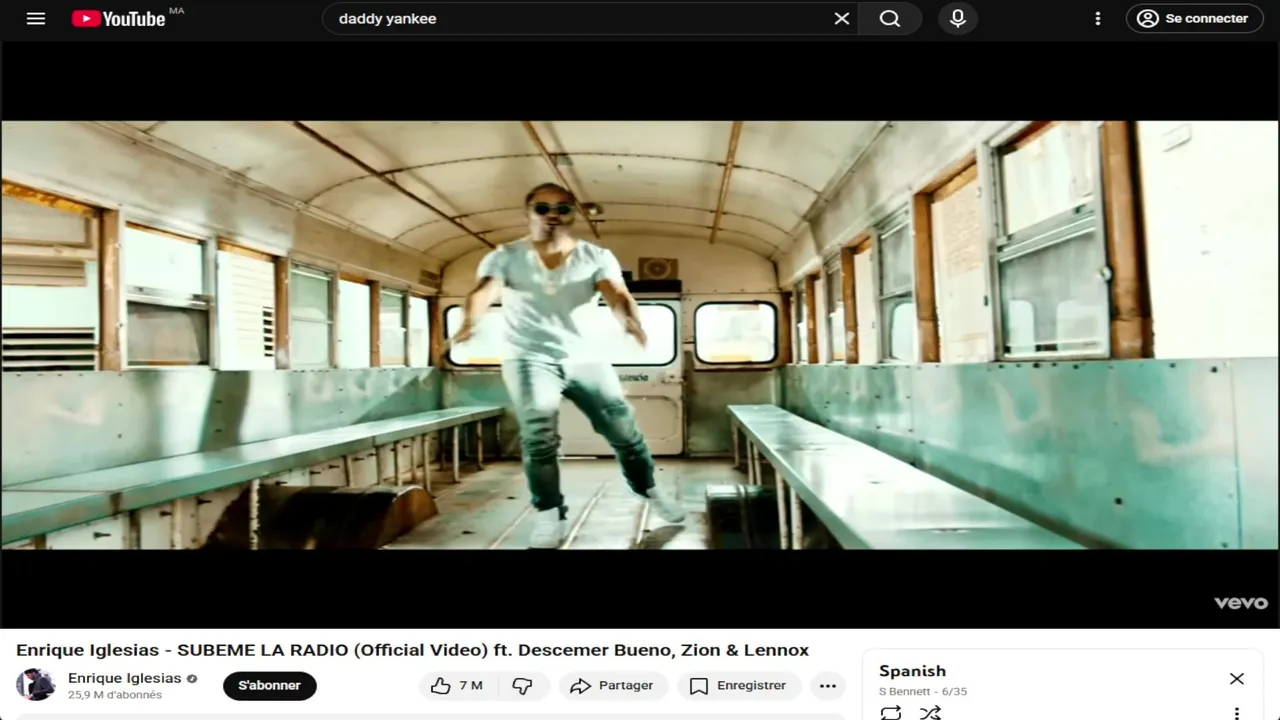Start voice search with microphone
This screenshot has height=720, width=1280.
tap(958, 18)
